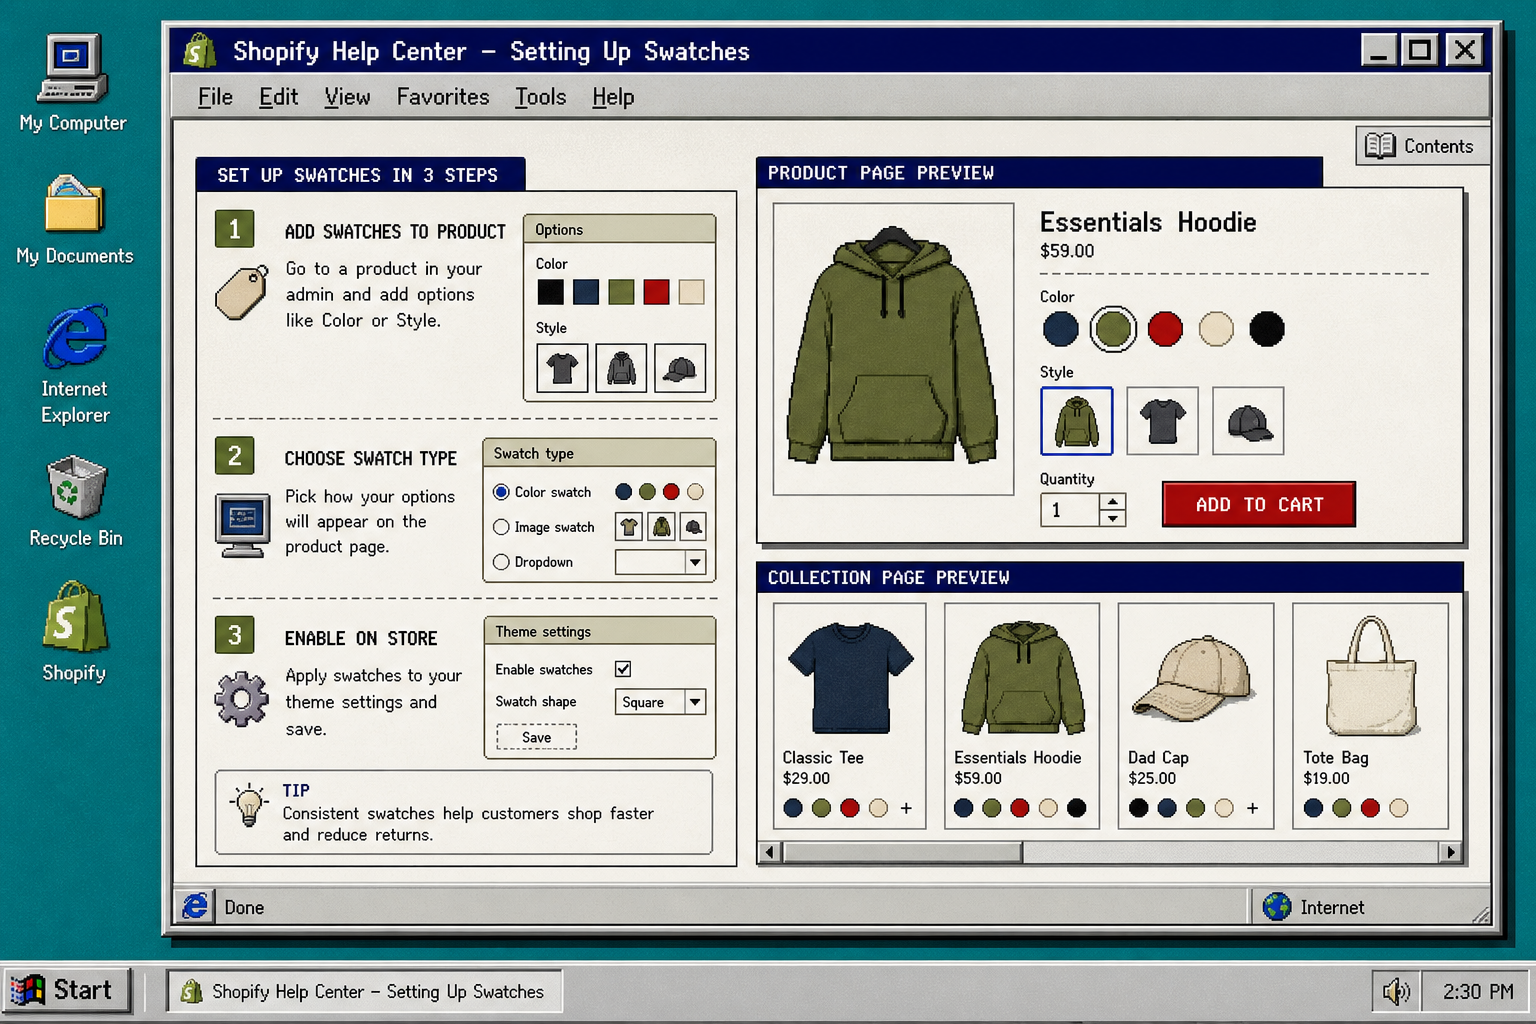
Task: Click plus icon under Dad Cap swatches
Action: tap(1252, 808)
